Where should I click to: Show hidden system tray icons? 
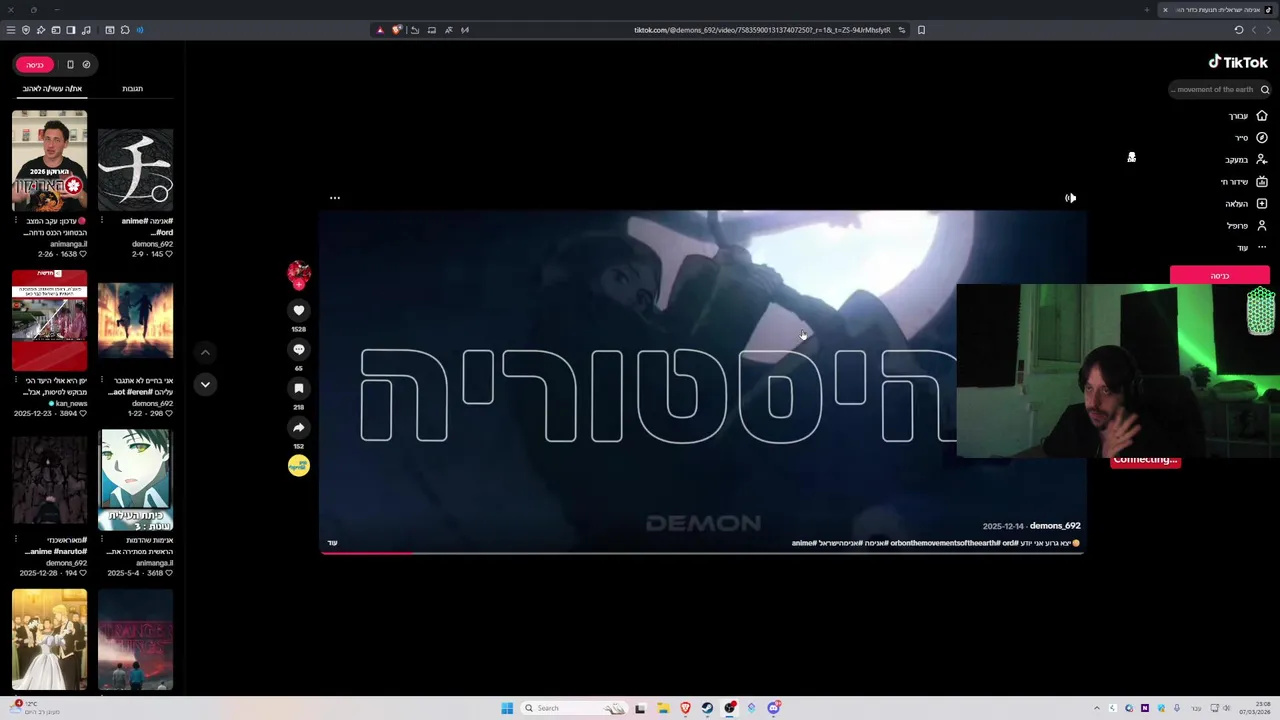(1097, 708)
